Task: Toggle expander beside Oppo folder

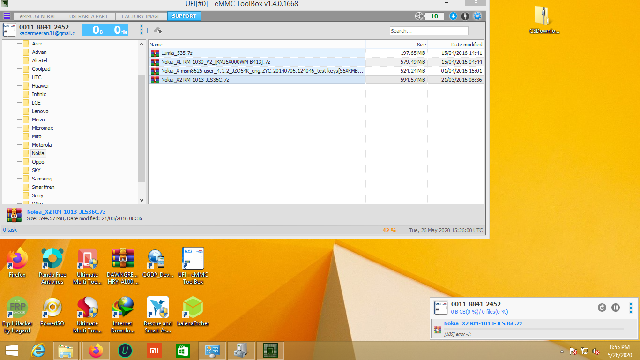Action: (x=19, y=162)
